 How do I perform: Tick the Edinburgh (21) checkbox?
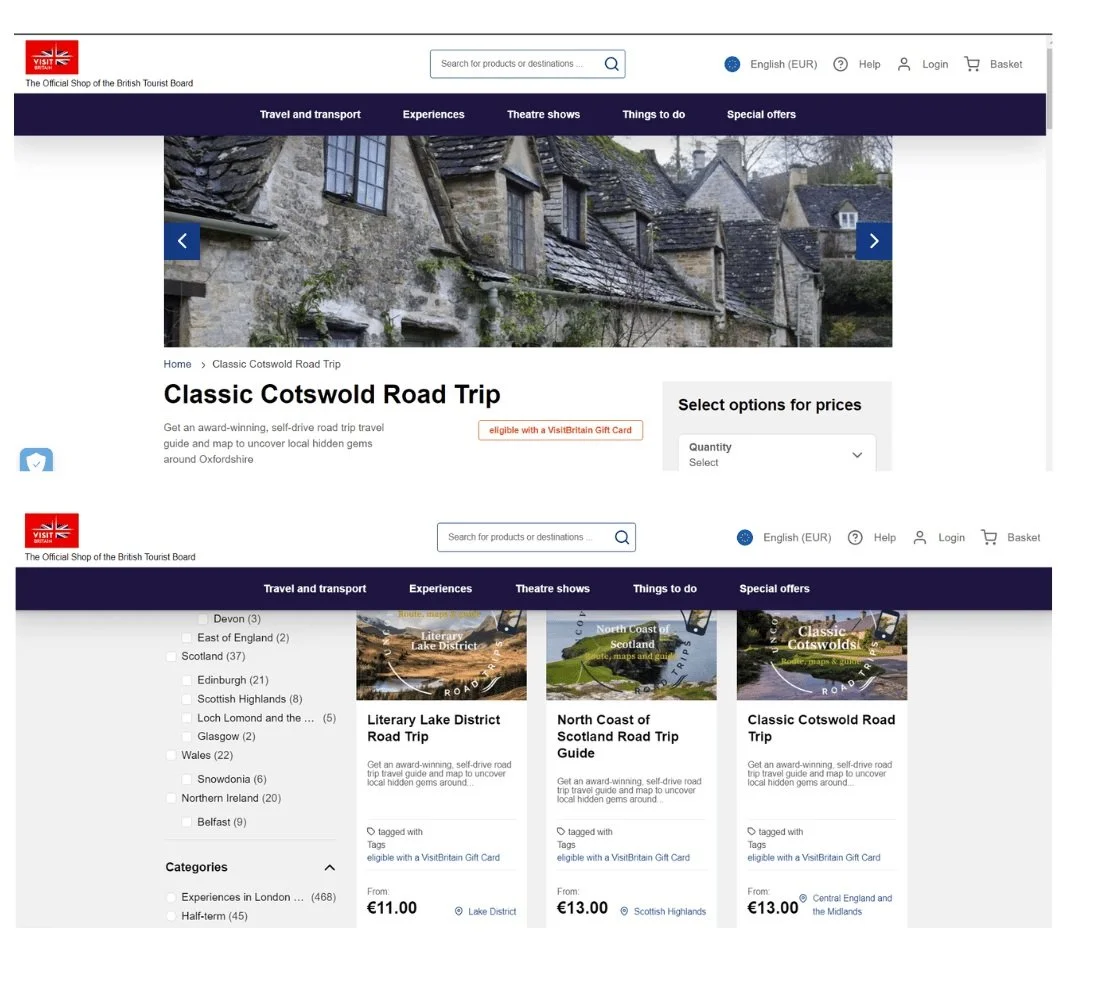point(187,680)
